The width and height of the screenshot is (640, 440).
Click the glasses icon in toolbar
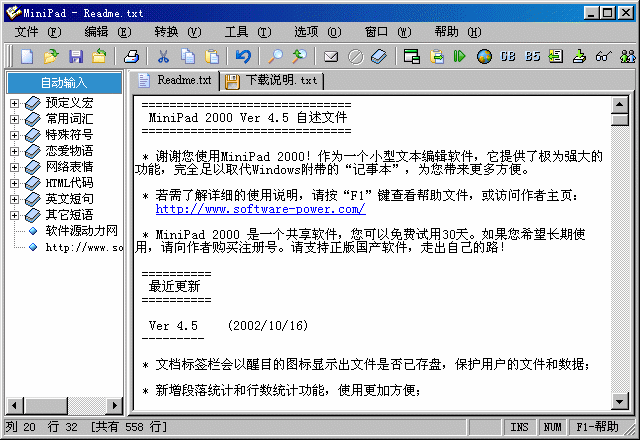point(603,56)
